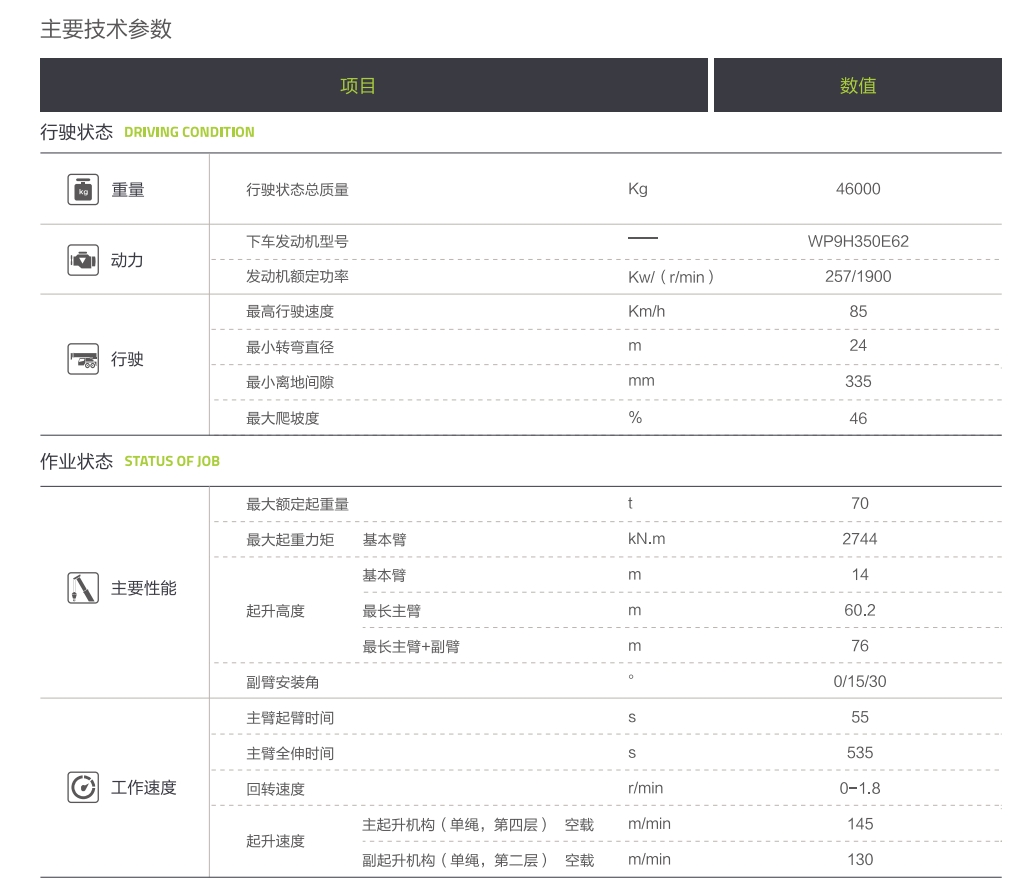Click the 回转速度 row label
The width and height of the screenshot is (1025, 891).
(276, 789)
